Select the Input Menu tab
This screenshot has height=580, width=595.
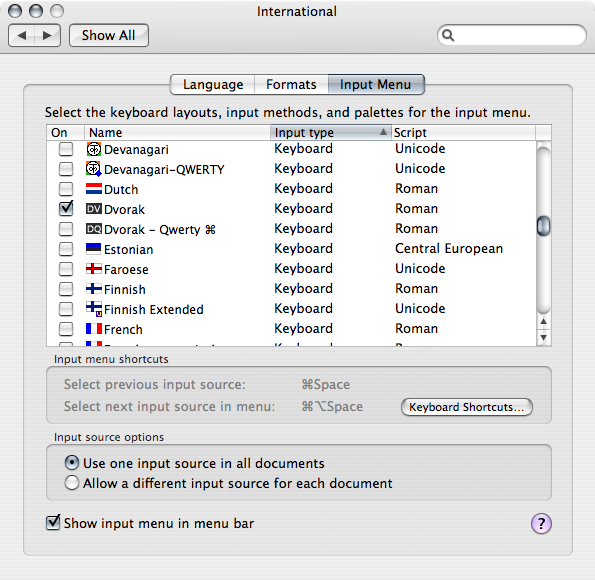click(376, 84)
